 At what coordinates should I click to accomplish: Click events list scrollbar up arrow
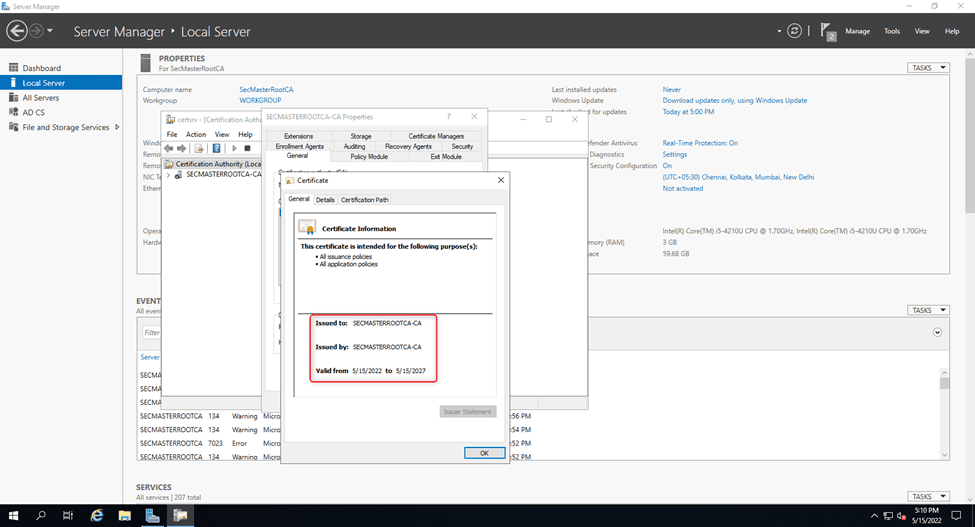click(x=945, y=373)
